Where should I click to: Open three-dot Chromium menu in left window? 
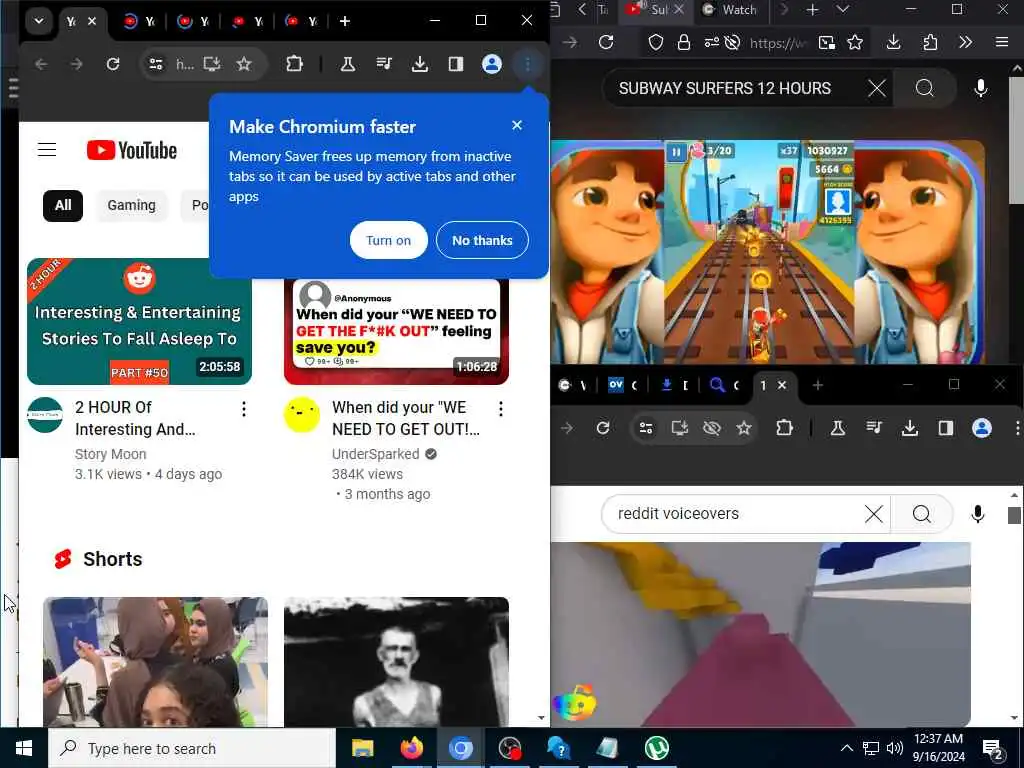528,64
